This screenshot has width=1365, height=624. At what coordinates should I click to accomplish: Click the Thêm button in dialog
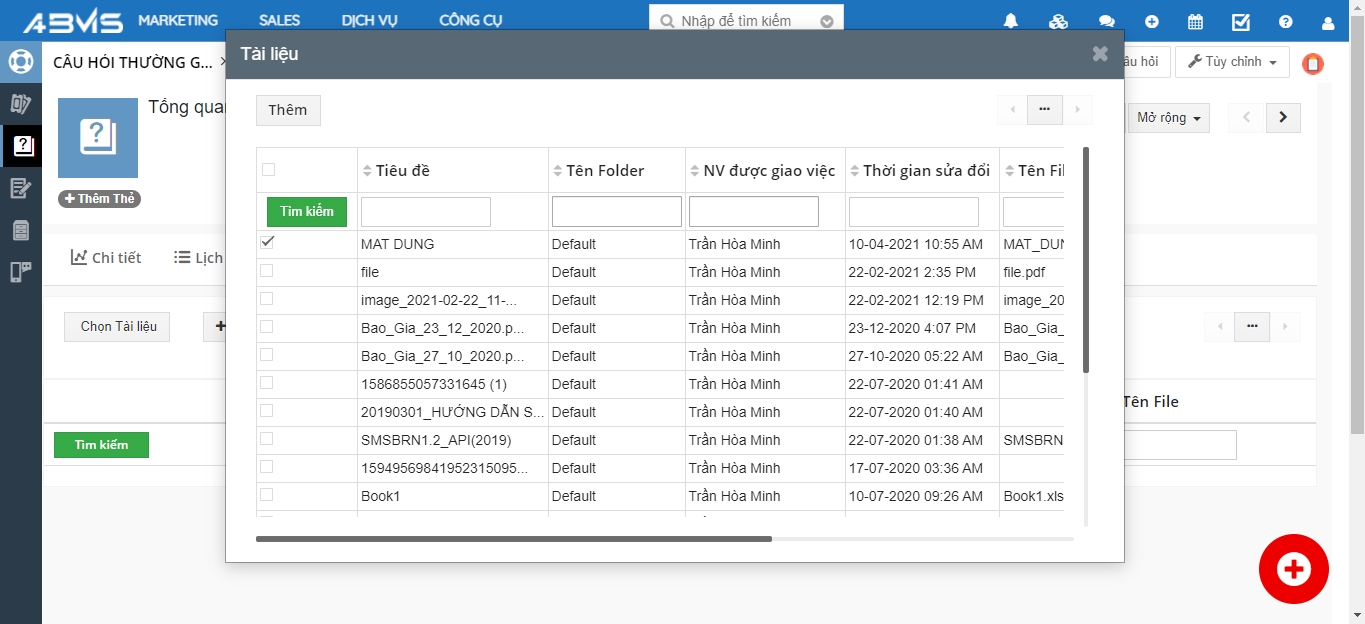pyautogui.click(x=288, y=110)
